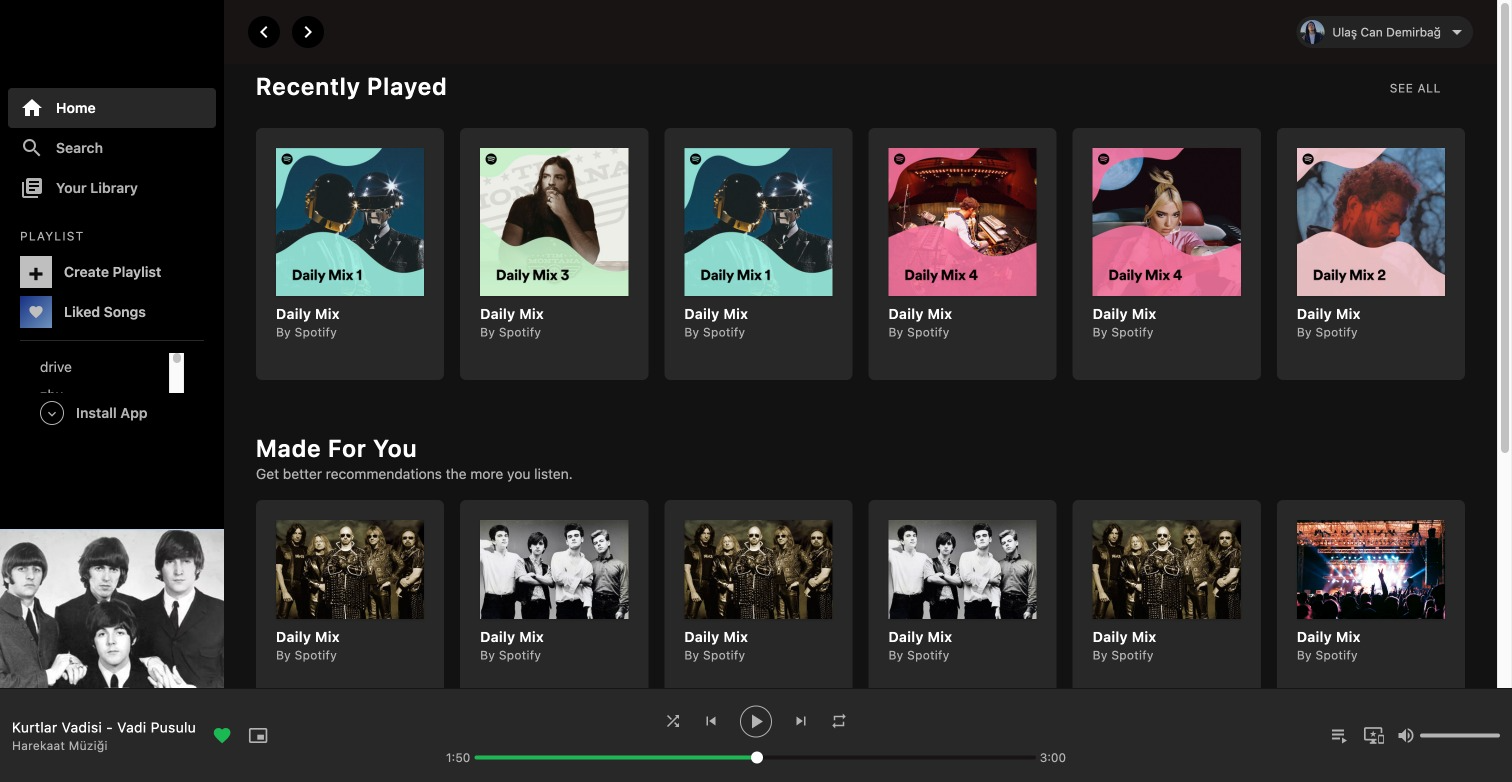The image size is (1512, 782).
Task: Mute the volume with the speaker icon
Action: (1405, 736)
